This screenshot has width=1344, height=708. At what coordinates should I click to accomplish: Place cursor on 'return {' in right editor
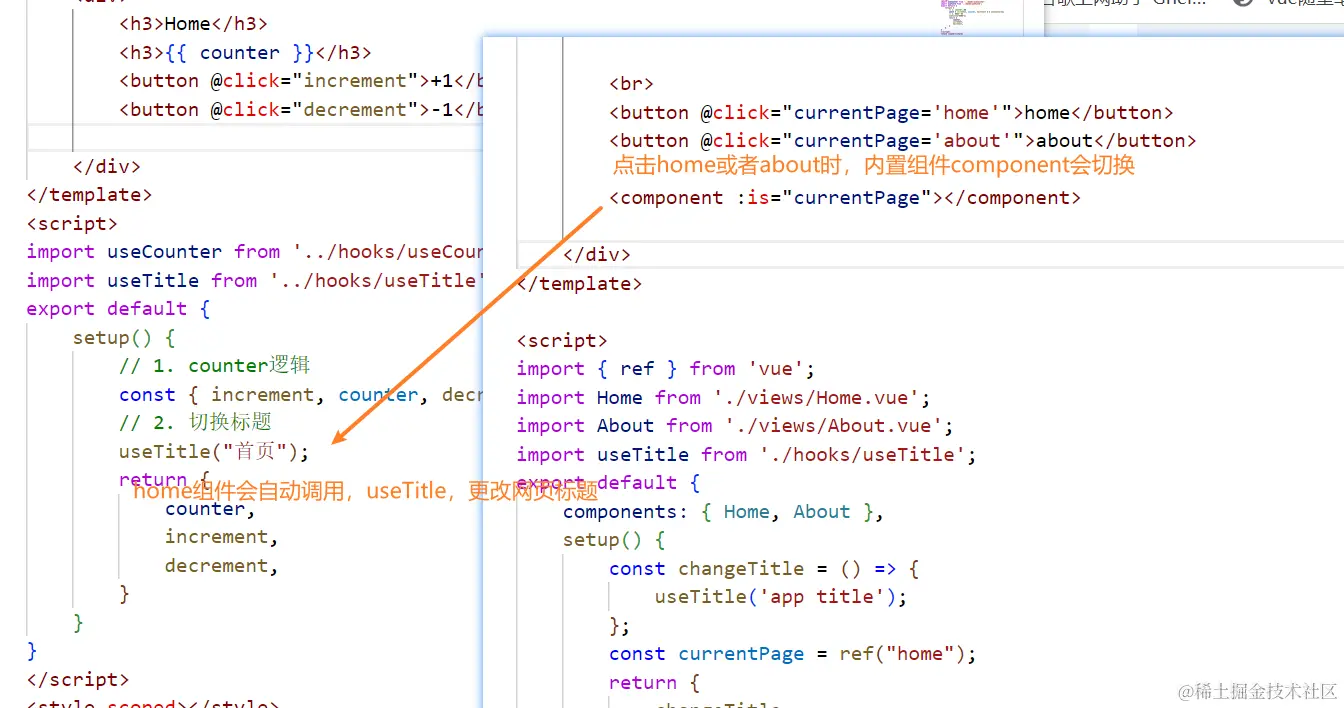[x=655, y=683]
